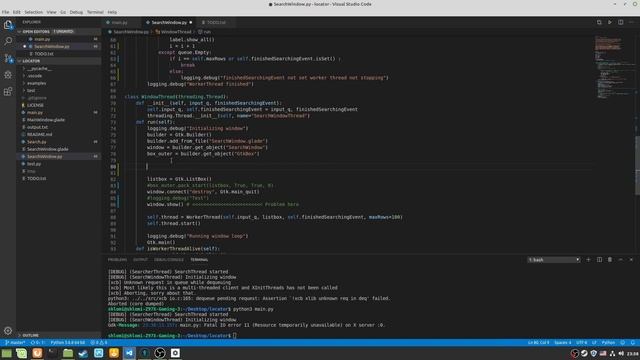This screenshot has height=360, width=640.
Task: Open the Go menu
Action: (63, 12)
